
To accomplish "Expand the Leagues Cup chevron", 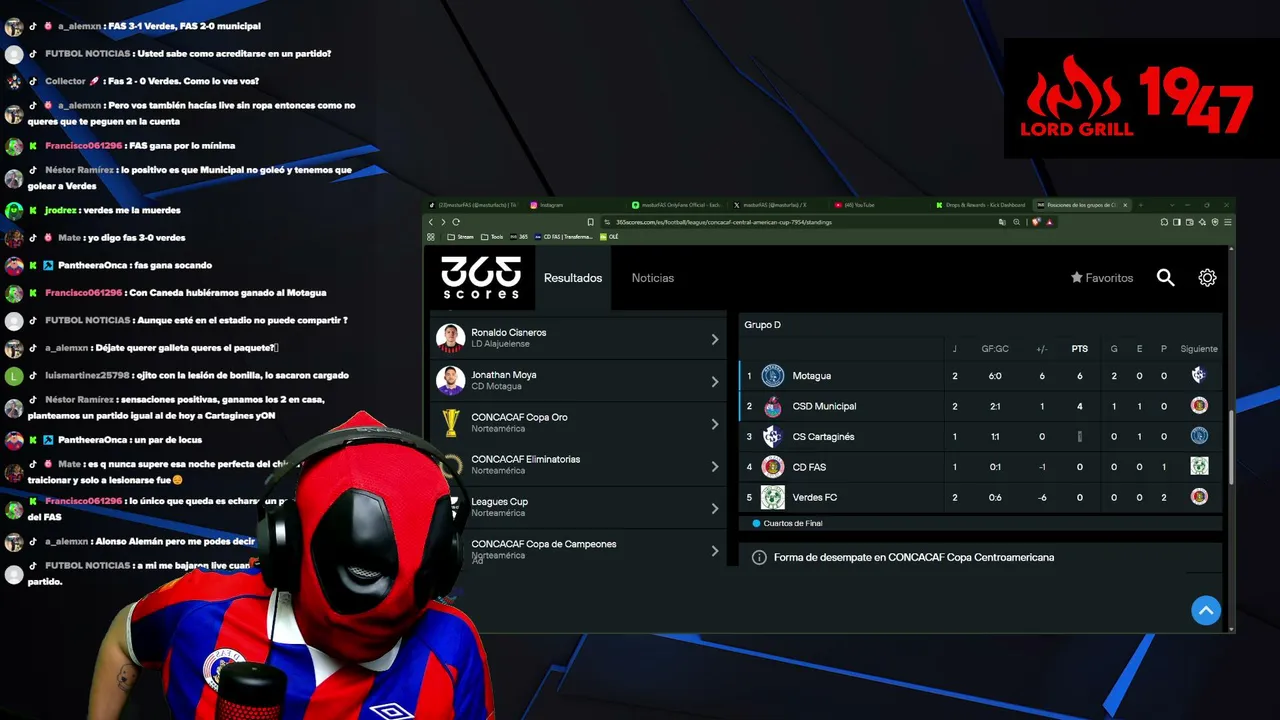I will coord(715,508).
